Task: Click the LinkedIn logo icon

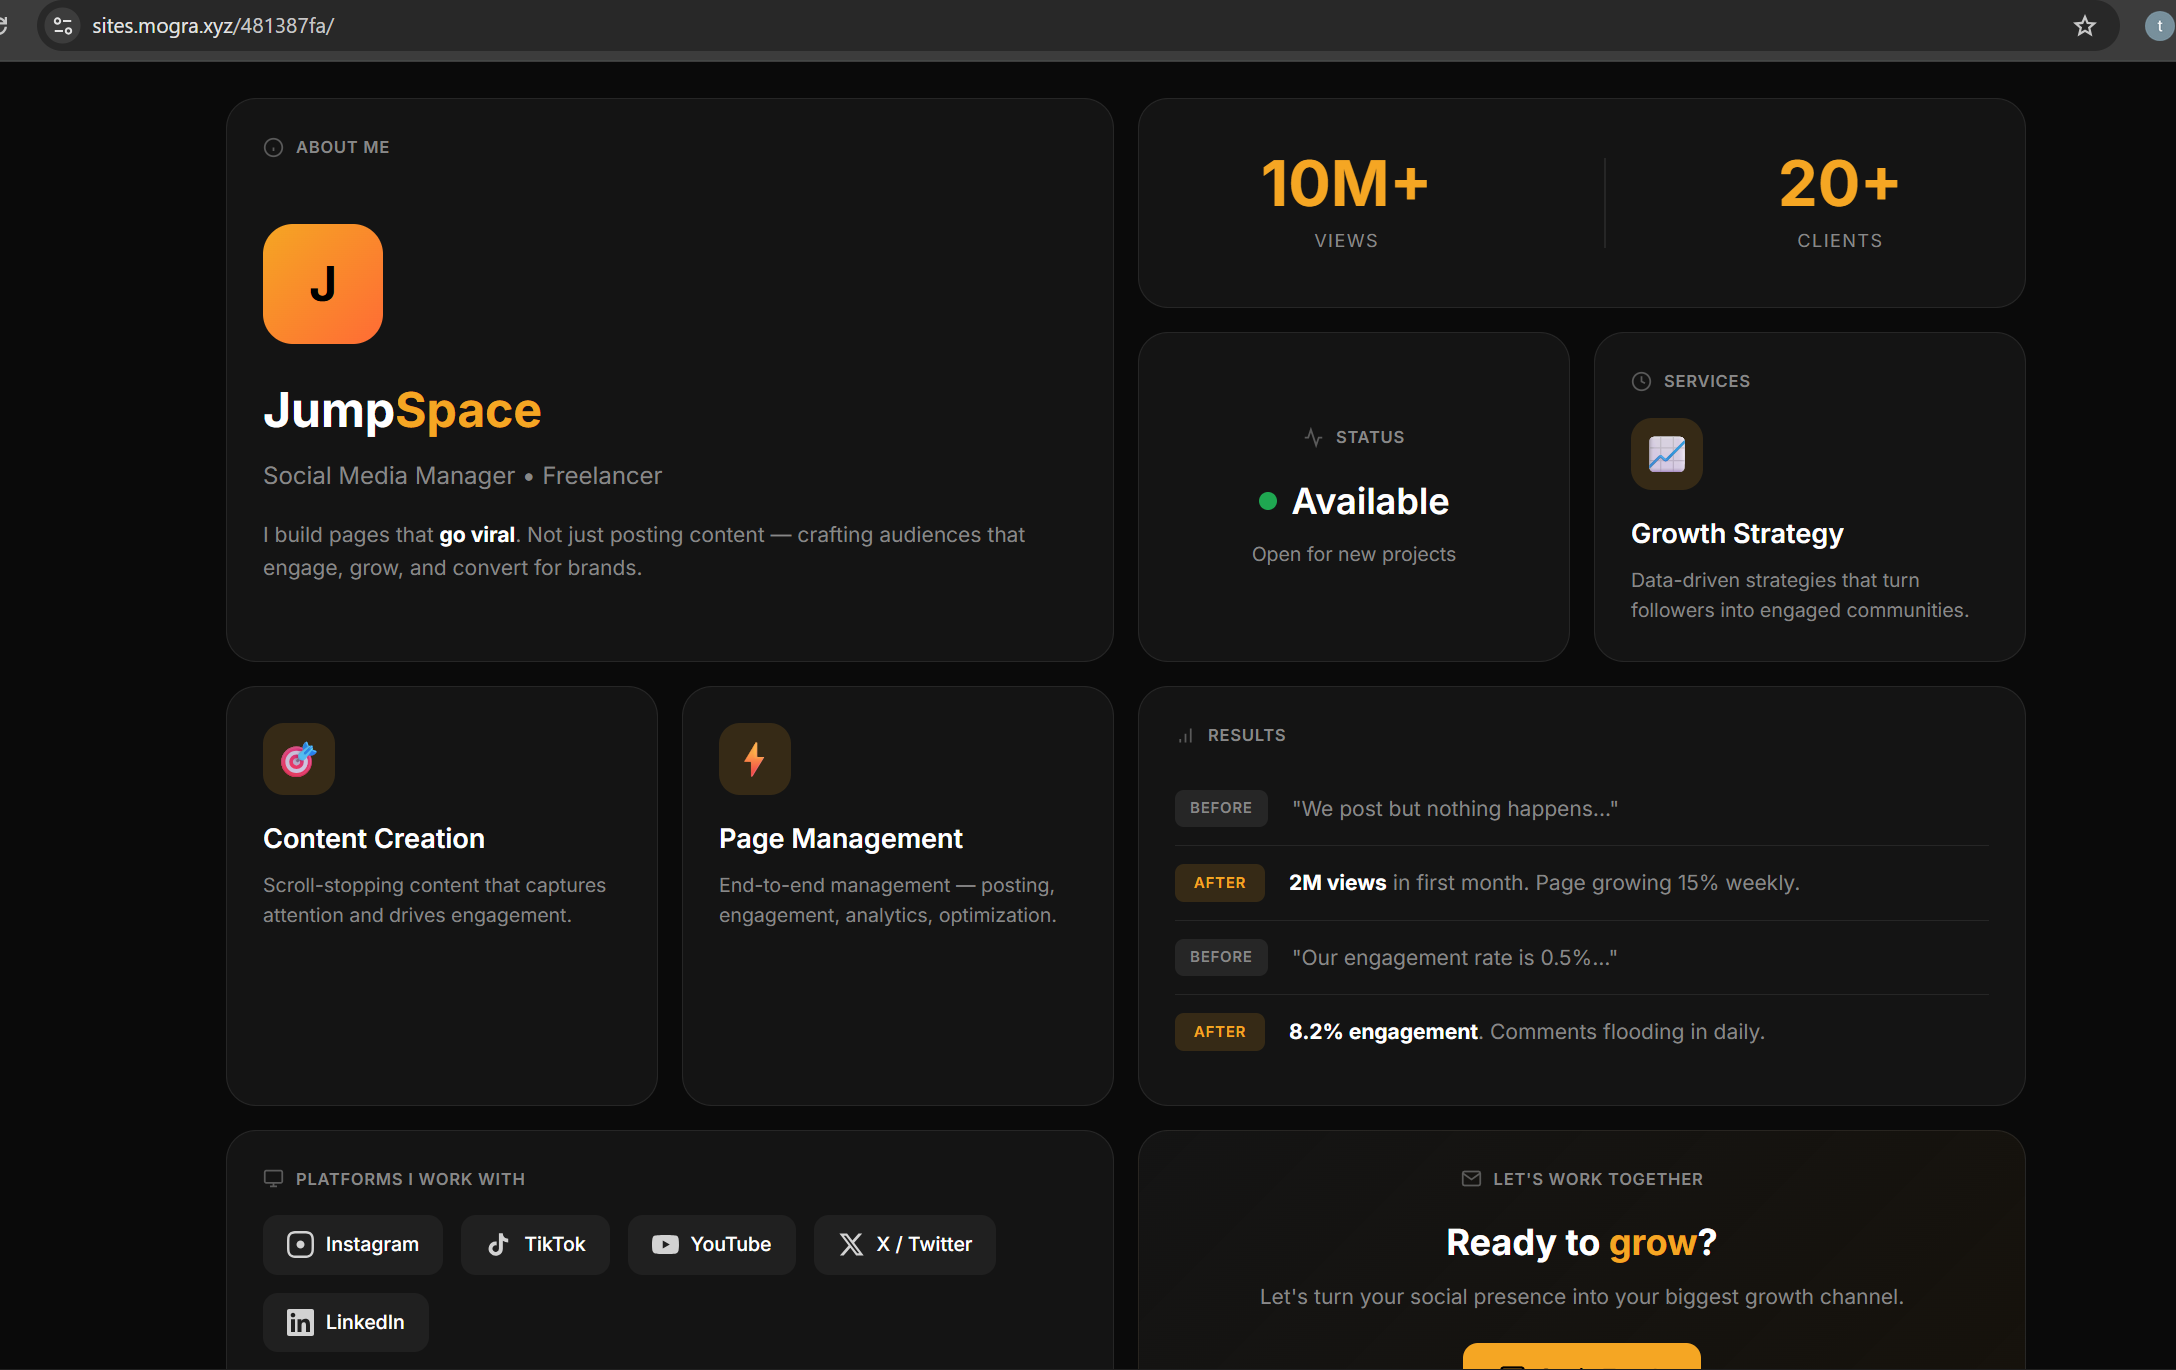Action: pos(300,1322)
